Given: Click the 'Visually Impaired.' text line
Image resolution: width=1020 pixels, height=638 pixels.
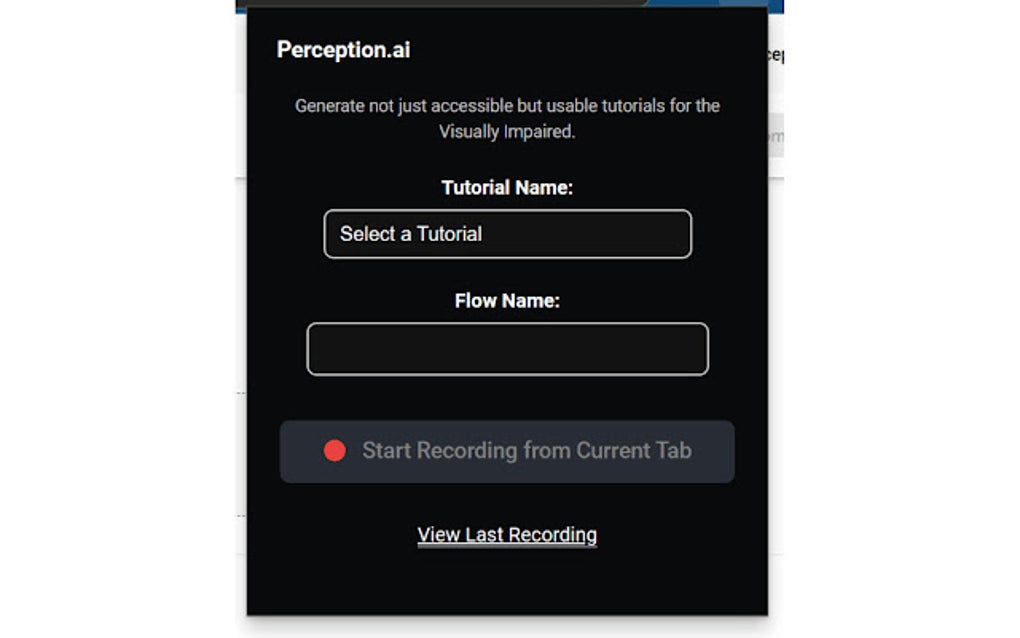Looking at the screenshot, I should [x=507, y=131].
